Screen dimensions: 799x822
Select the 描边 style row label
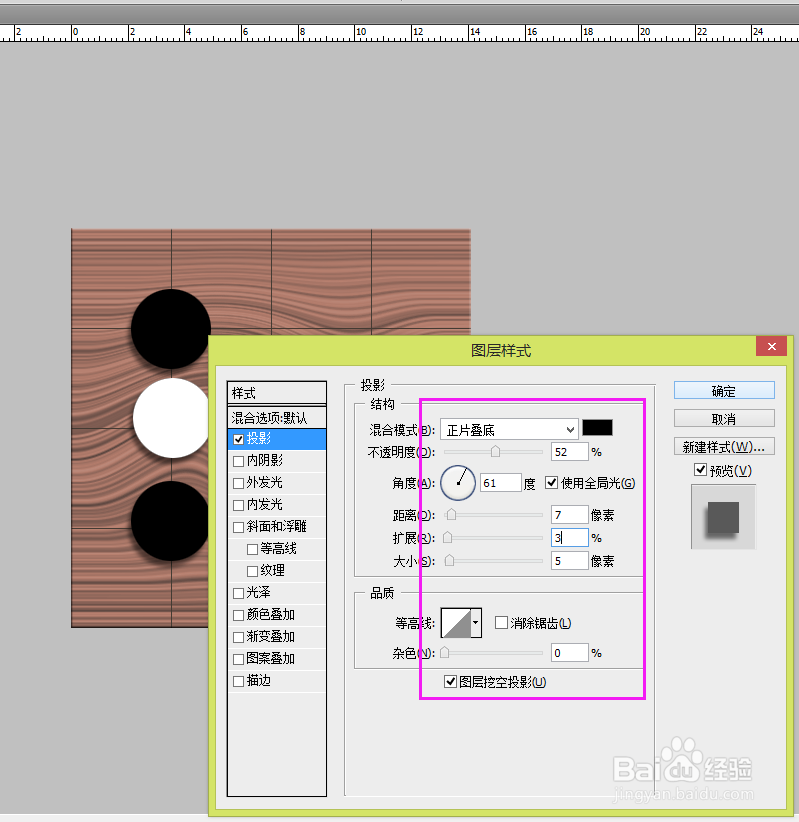259,680
